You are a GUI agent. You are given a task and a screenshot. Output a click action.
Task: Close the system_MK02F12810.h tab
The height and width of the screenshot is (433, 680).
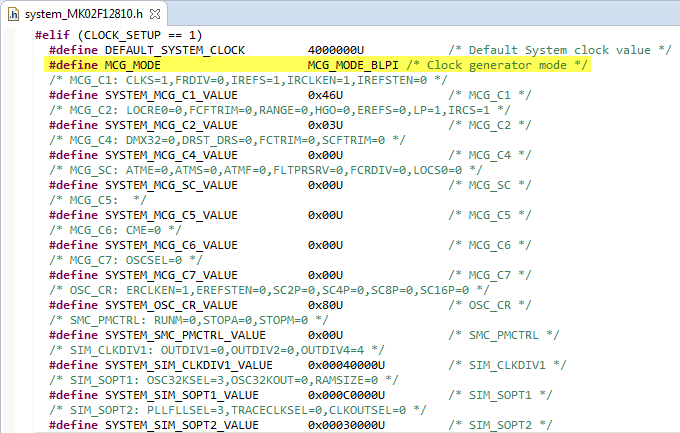tap(154, 14)
